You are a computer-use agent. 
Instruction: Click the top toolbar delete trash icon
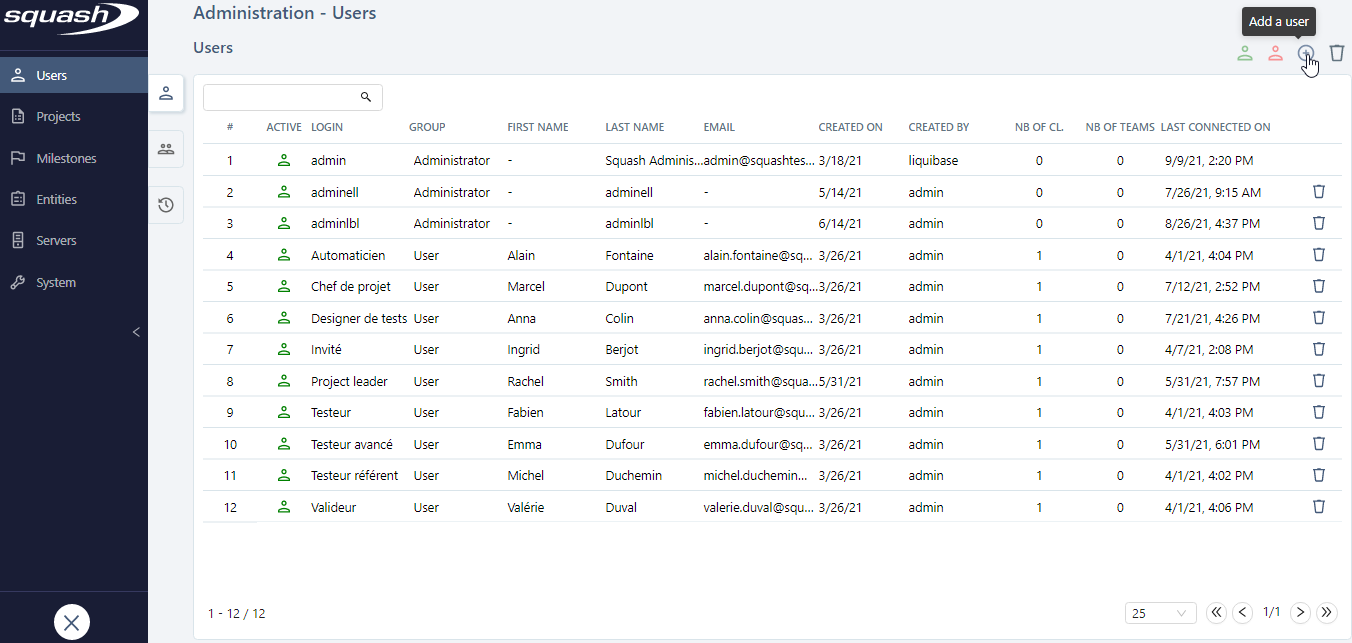pos(1337,54)
